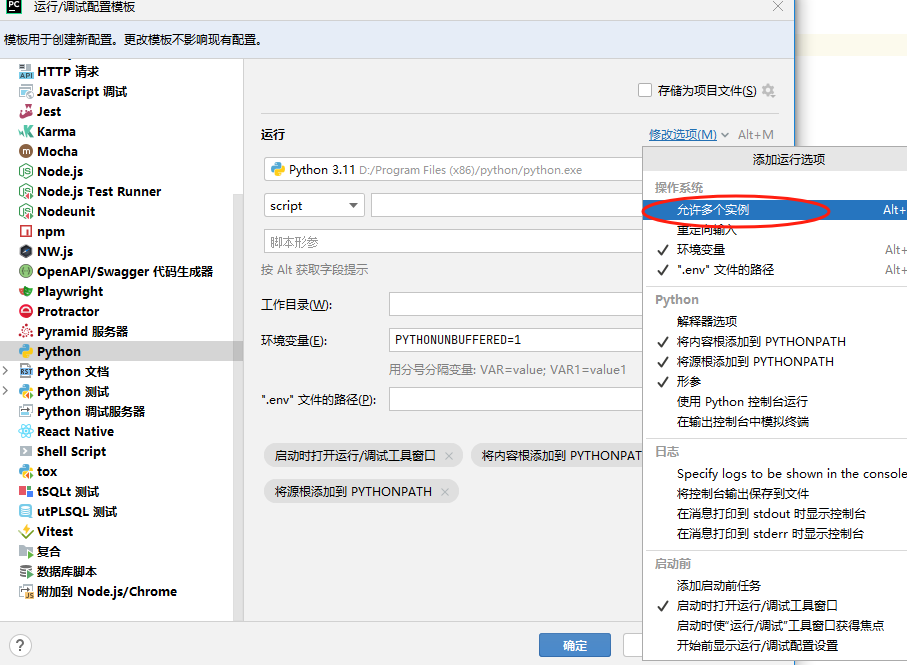Open the script type dropdown
Screen dimensions: 907x665
click(314, 205)
